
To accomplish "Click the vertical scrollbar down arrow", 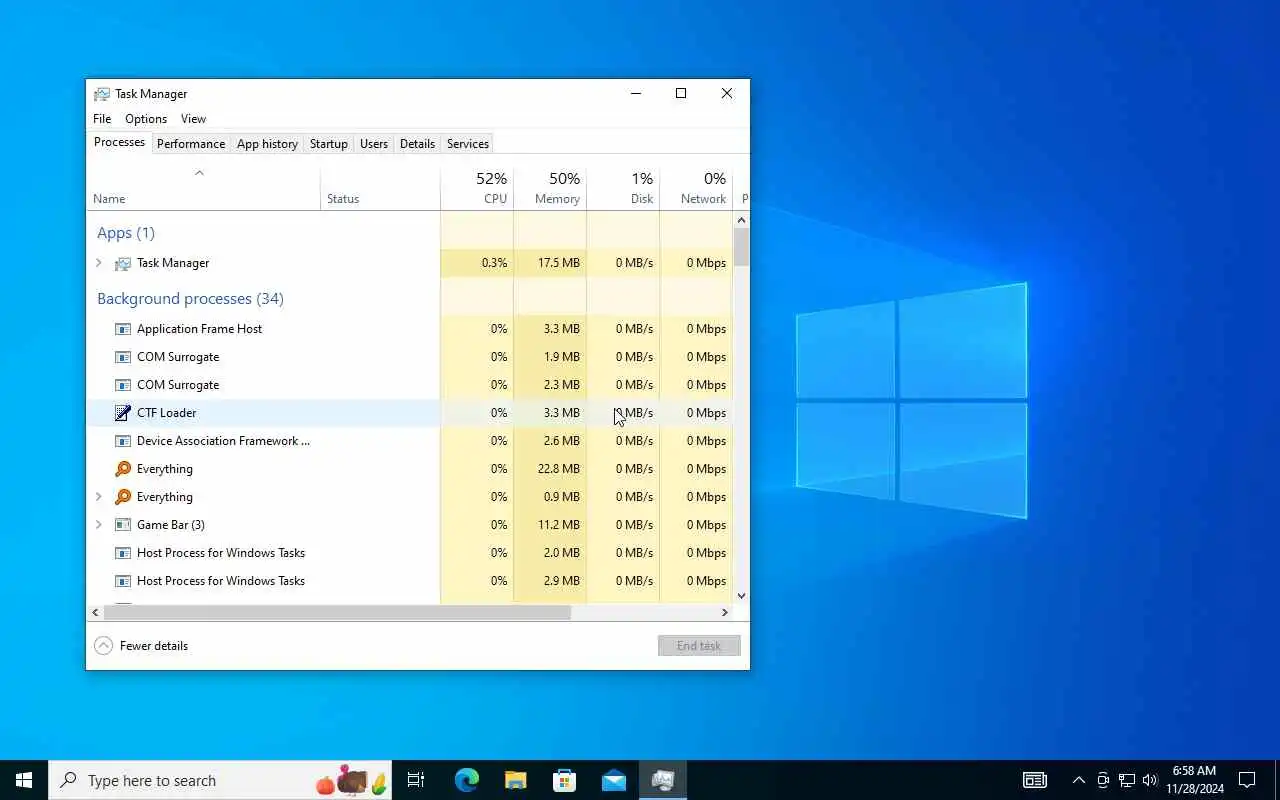I will pyautogui.click(x=741, y=596).
